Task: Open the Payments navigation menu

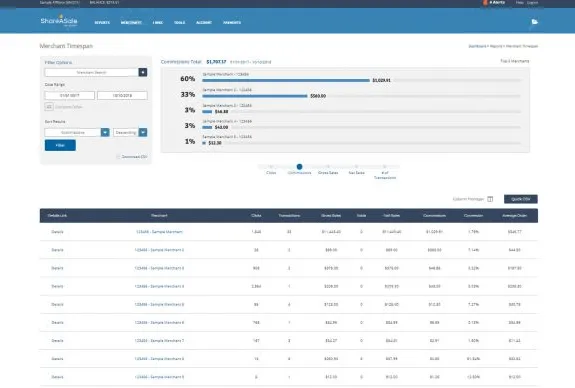Action: click(x=232, y=23)
